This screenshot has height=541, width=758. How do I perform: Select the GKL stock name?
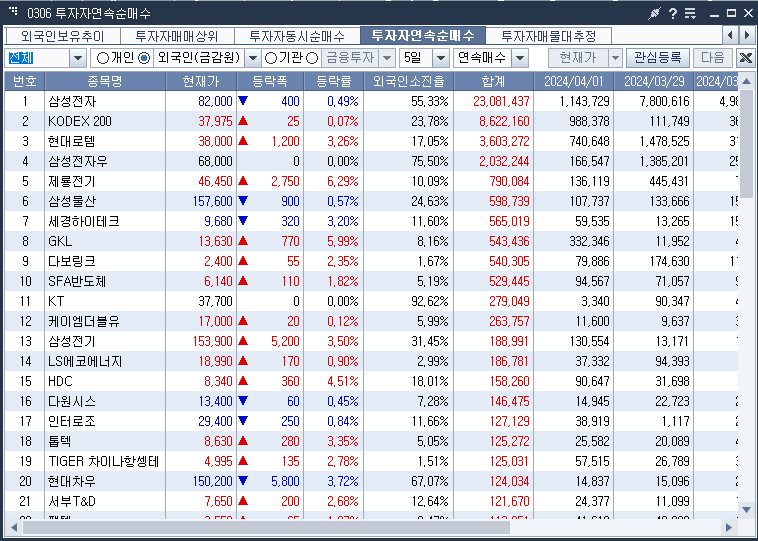[60, 241]
